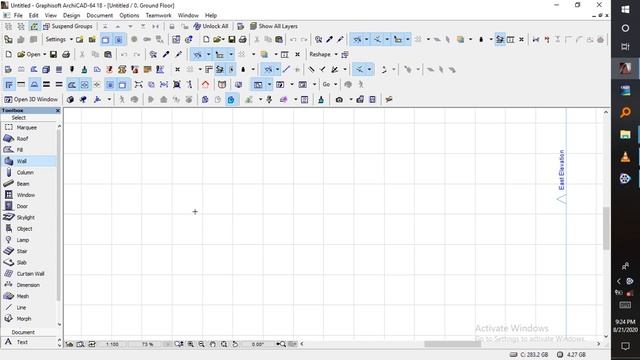Click the canvas vertical scrollbar thumb
This screenshot has width=640, height=360.
coord(606,228)
